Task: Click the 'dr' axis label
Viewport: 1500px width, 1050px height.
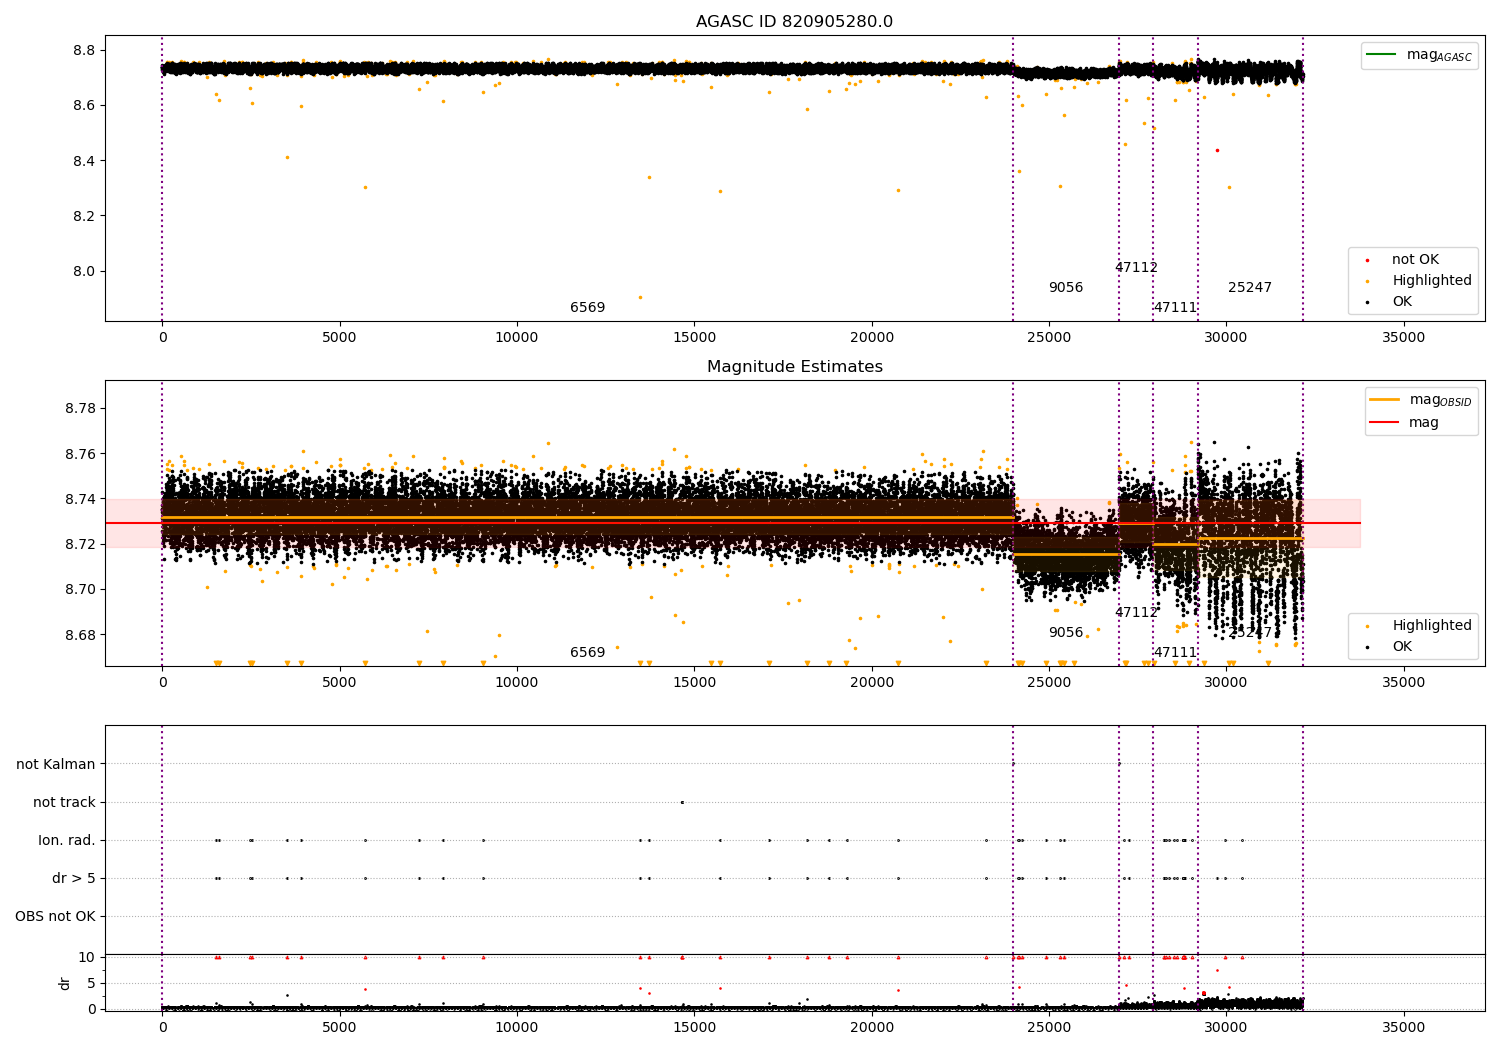Action: (x=65, y=983)
